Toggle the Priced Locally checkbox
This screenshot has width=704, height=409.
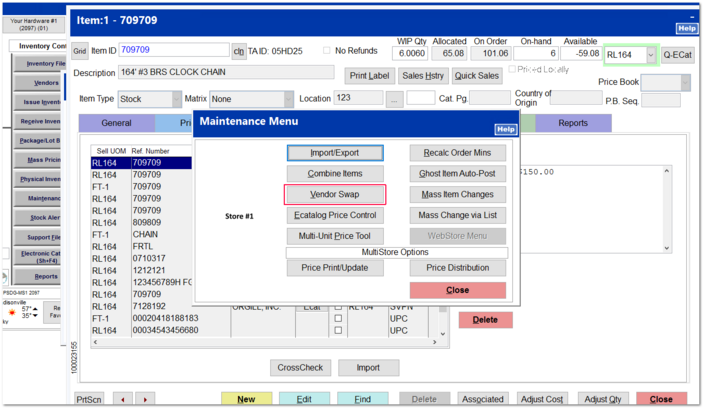[512, 69]
